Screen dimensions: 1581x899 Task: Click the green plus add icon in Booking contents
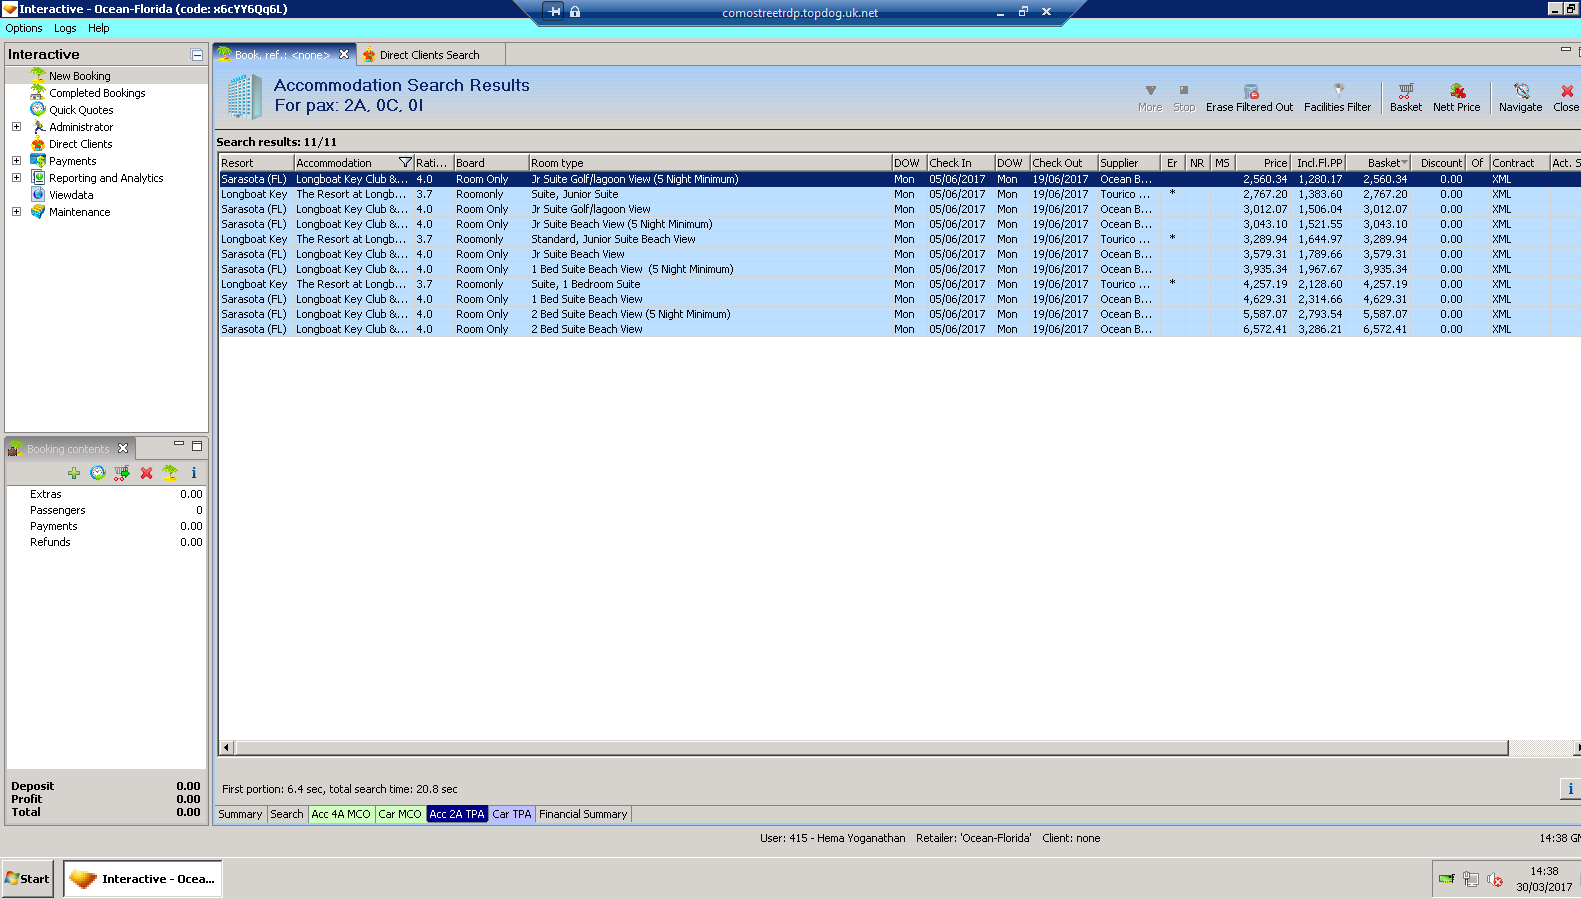click(x=74, y=473)
